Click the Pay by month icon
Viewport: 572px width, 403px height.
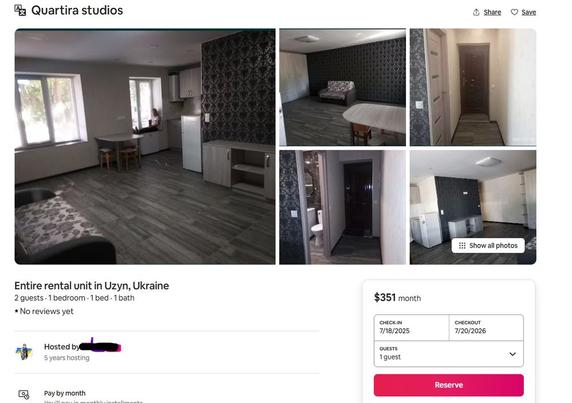(24, 394)
